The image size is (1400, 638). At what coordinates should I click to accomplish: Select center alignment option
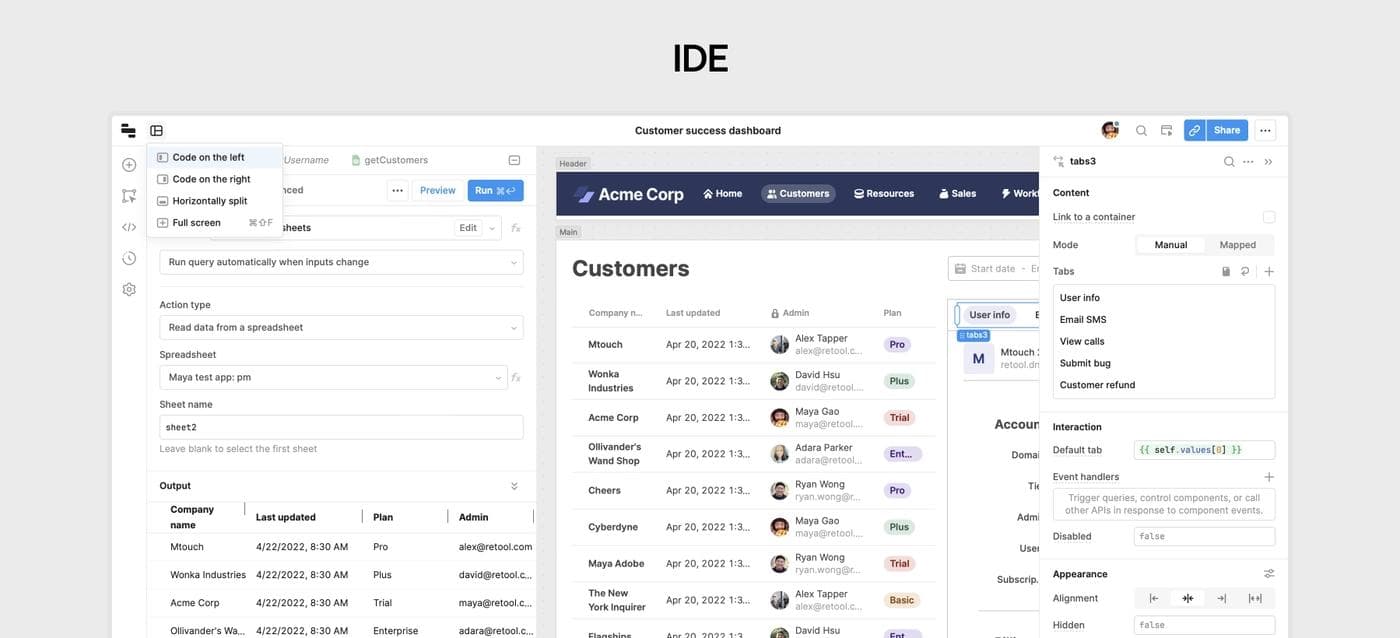point(1187,598)
